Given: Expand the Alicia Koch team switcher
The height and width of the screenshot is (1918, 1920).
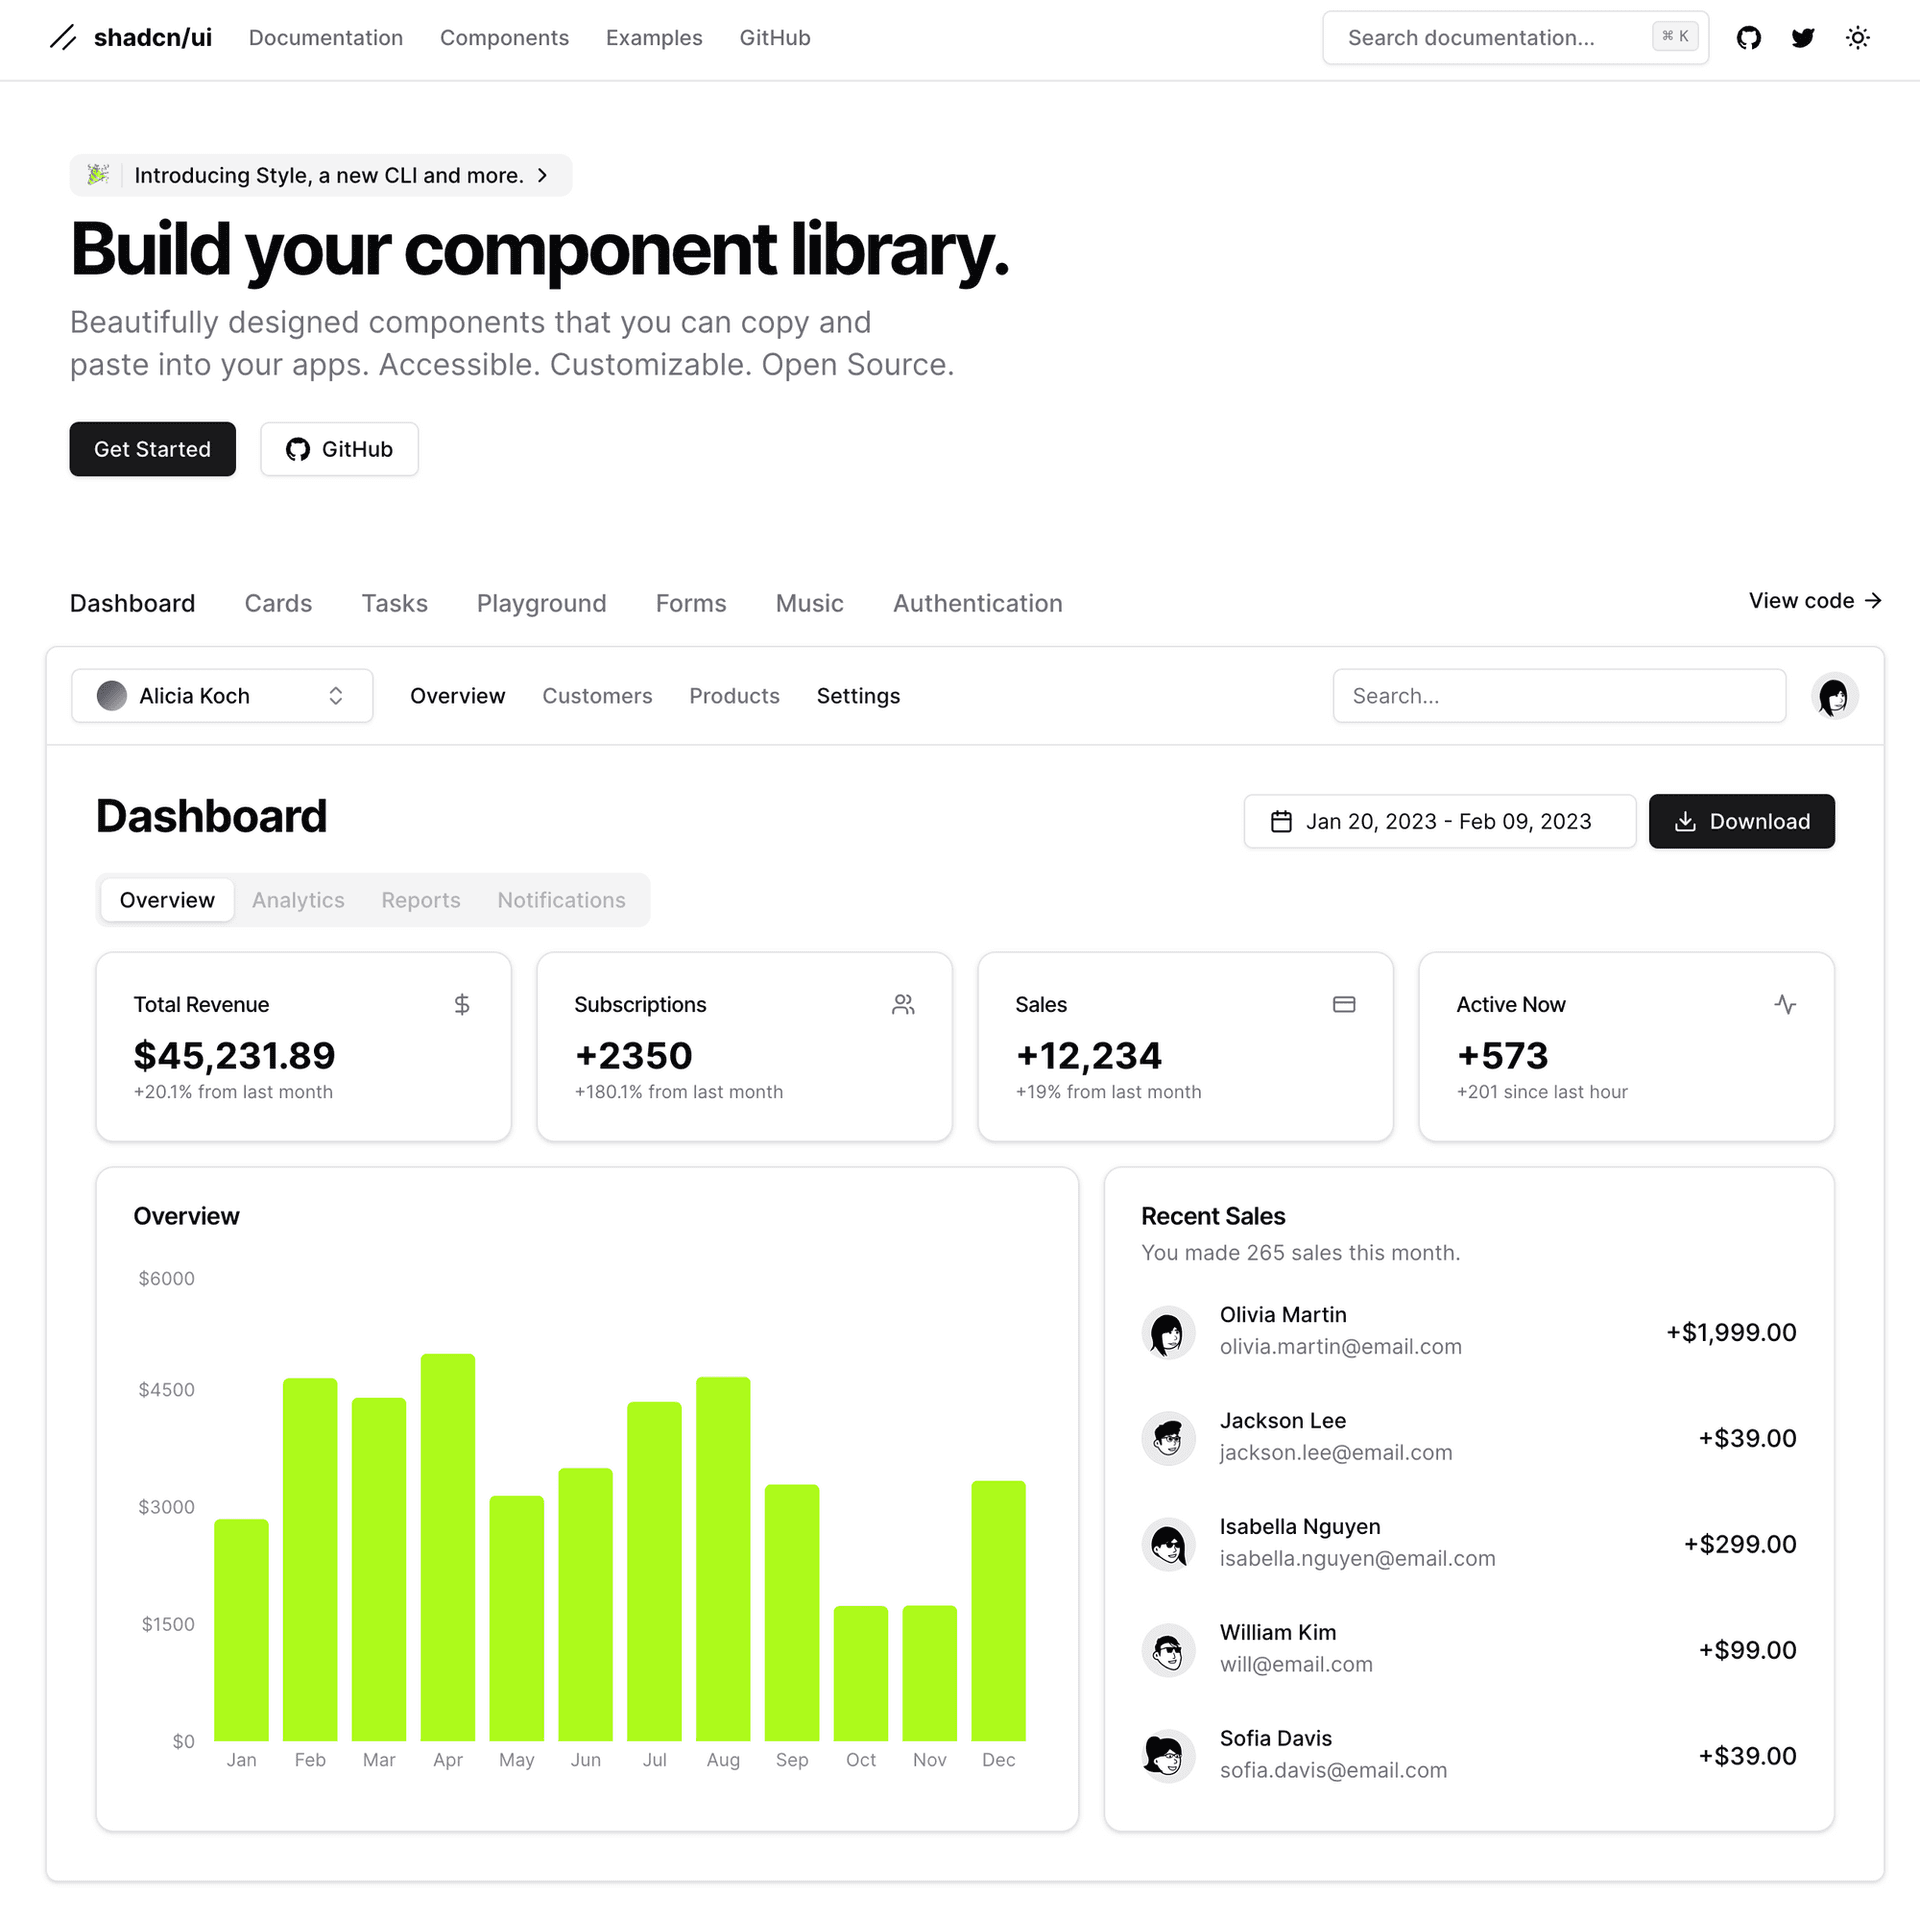Looking at the screenshot, I should [x=222, y=696].
